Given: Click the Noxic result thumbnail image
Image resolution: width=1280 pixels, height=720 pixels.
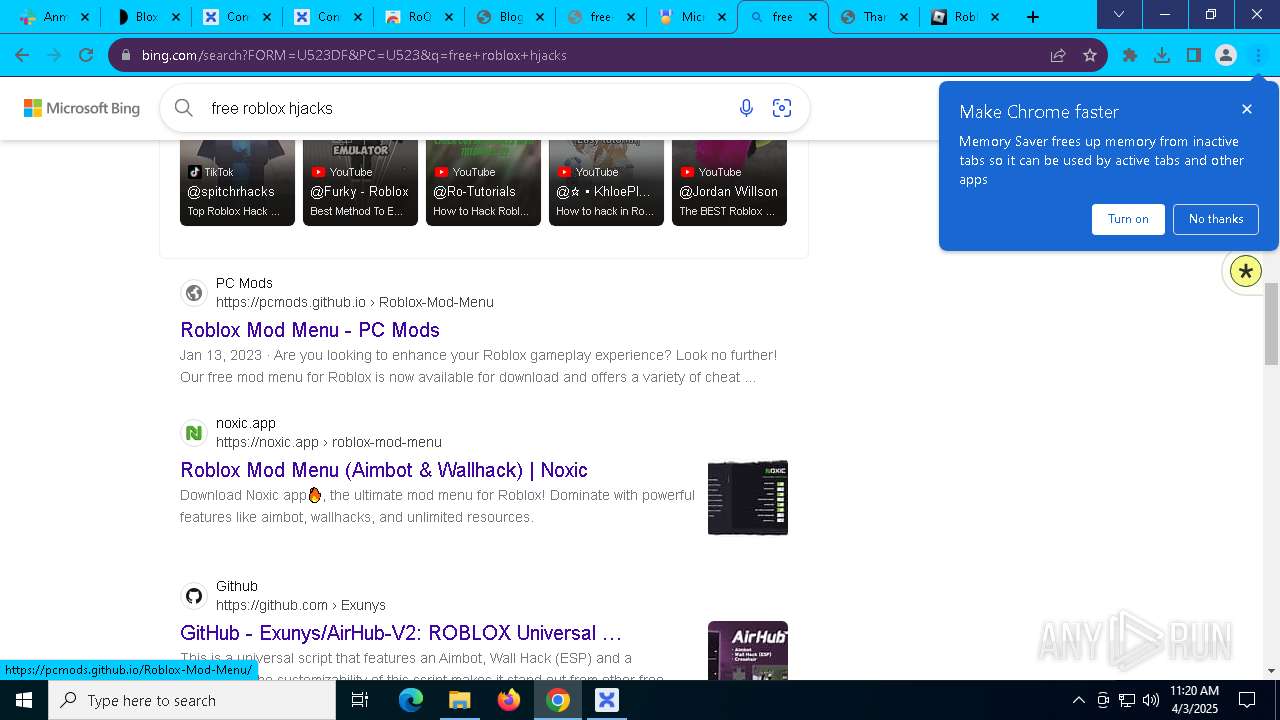Looking at the screenshot, I should coord(748,497).
